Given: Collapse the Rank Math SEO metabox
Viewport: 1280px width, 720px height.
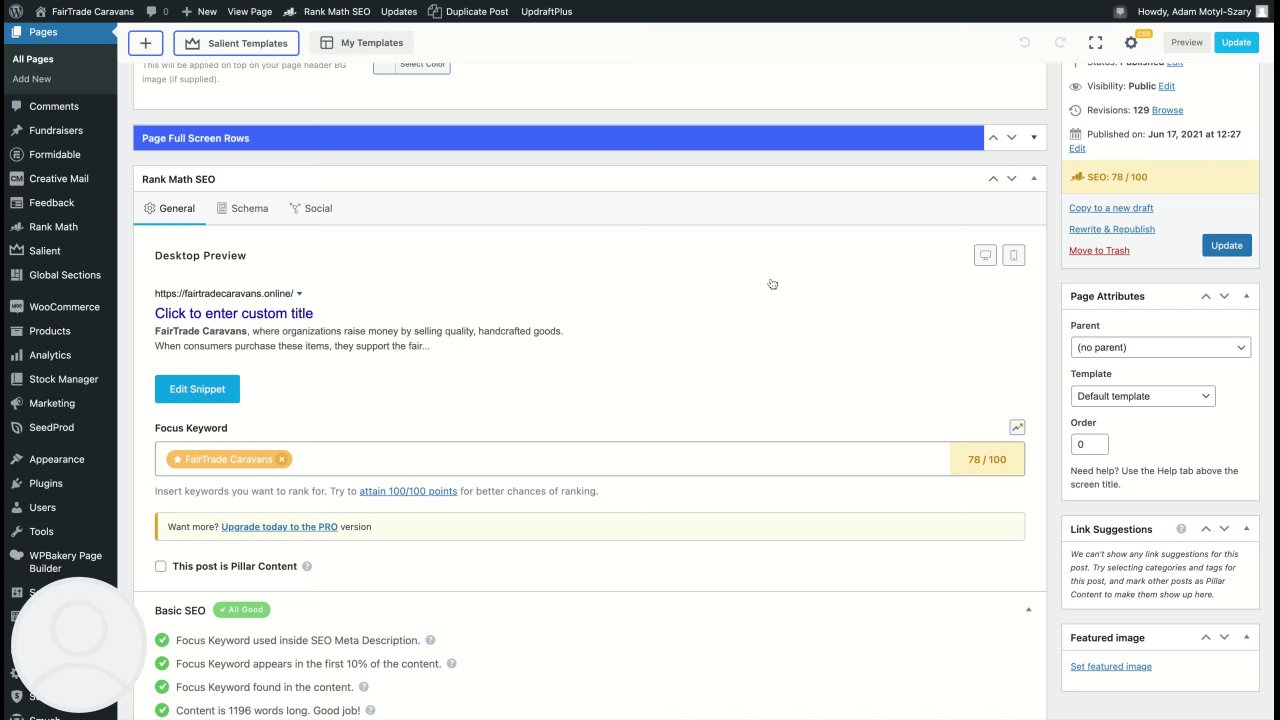Looking at the screenshot, I should pyautogui.click(x=1033, y=179).
